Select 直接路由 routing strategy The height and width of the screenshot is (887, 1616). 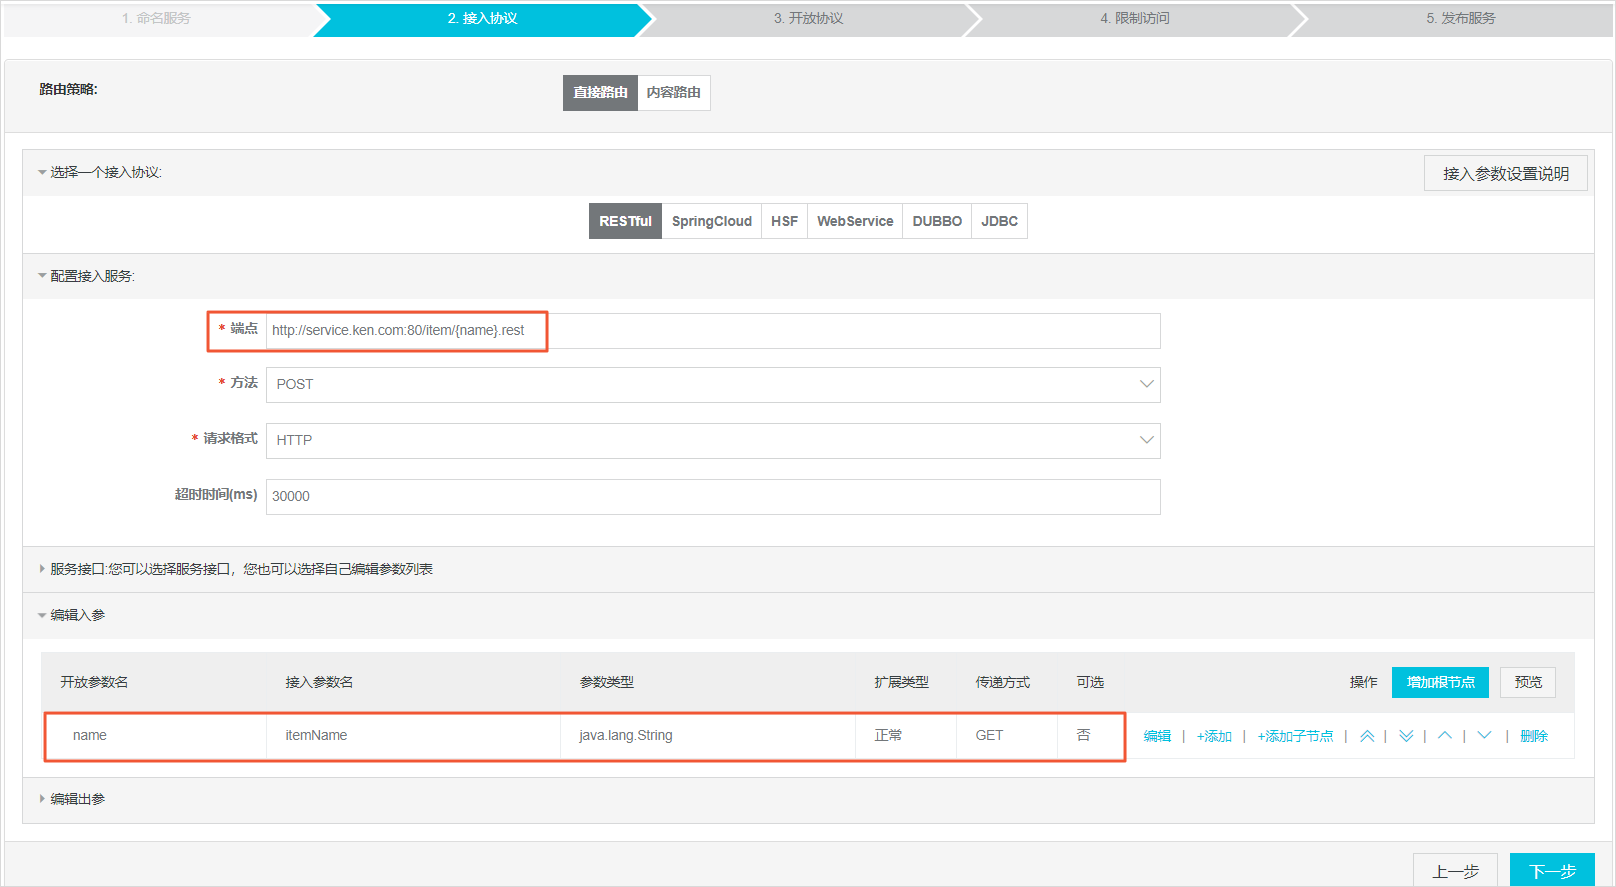click(600, 92)
